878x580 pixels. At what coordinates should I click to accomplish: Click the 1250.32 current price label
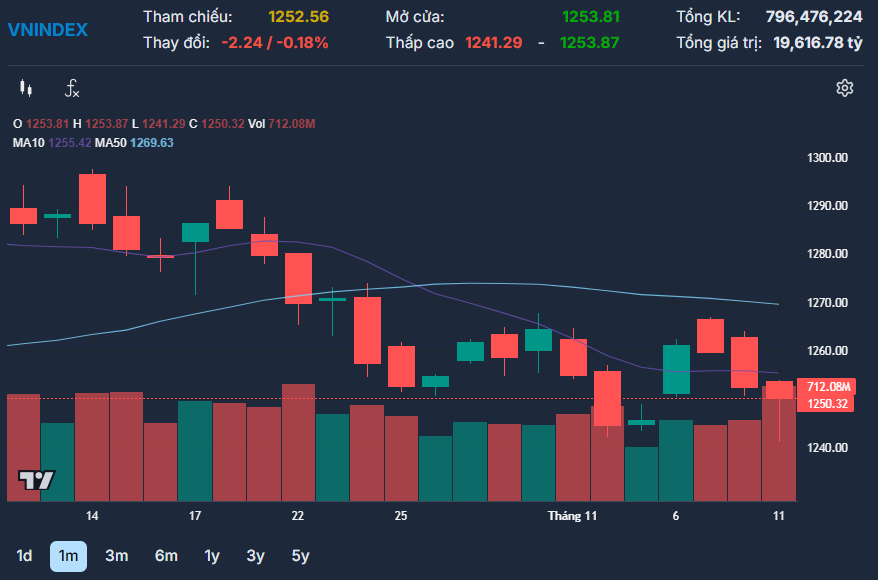pyautogui.click(x=826, y=404)
